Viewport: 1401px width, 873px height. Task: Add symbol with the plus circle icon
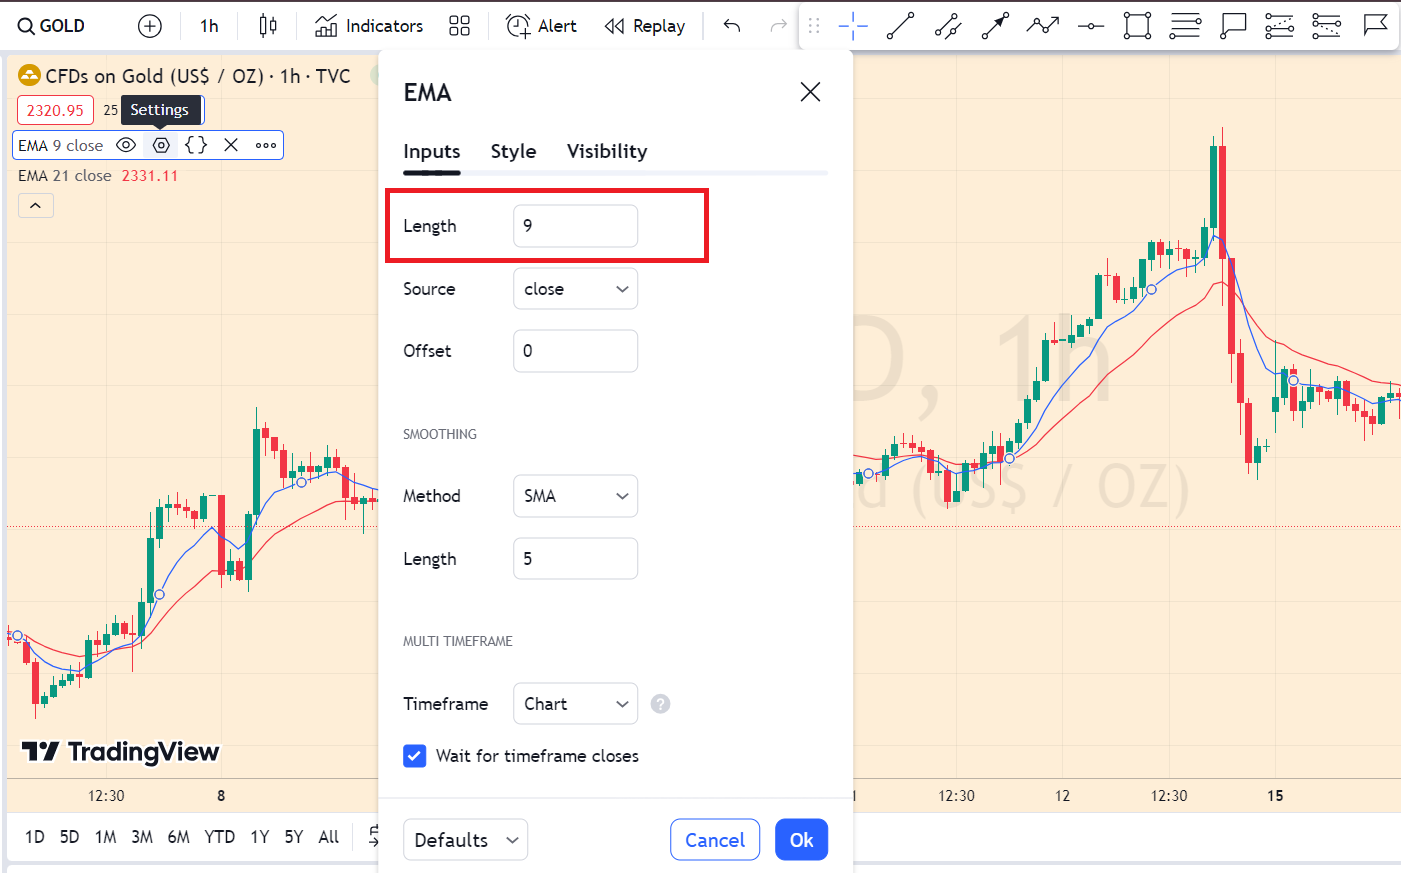tap(150, 26)
